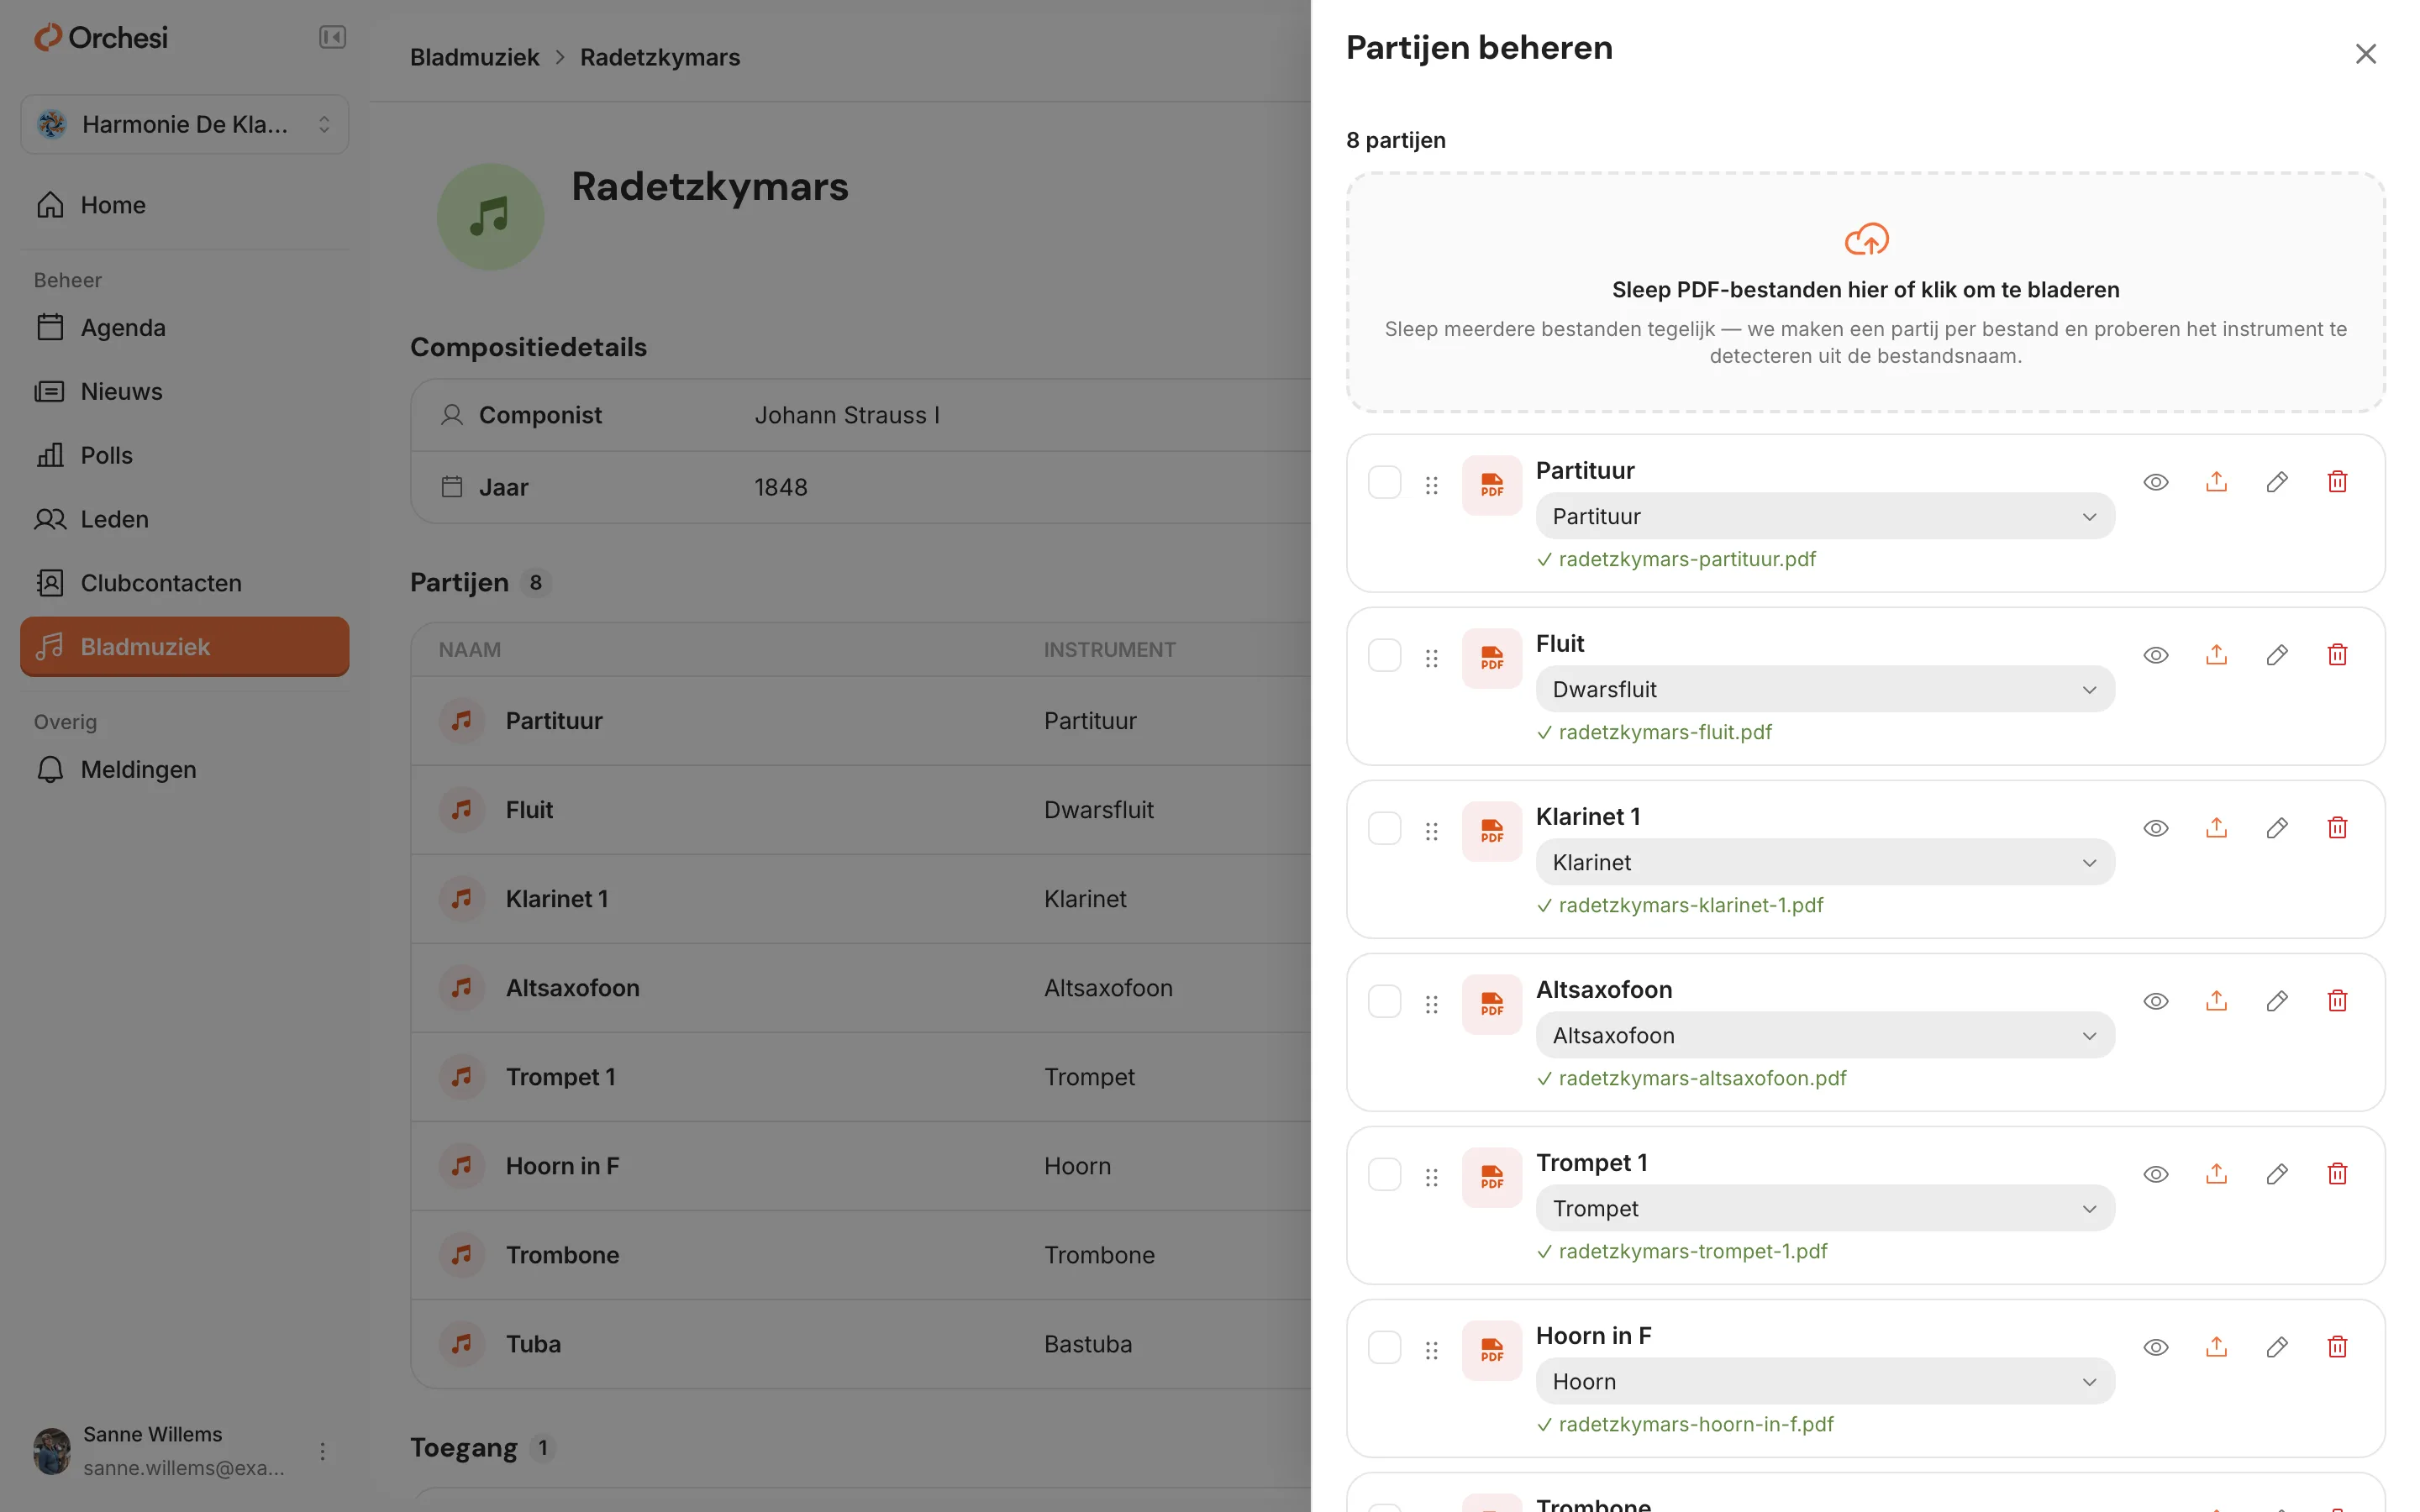The width and height of the screenshot is (2420, 1512).
Task: Open the Harmonie De Kla... organization switcher
Action: coord(185,124)
